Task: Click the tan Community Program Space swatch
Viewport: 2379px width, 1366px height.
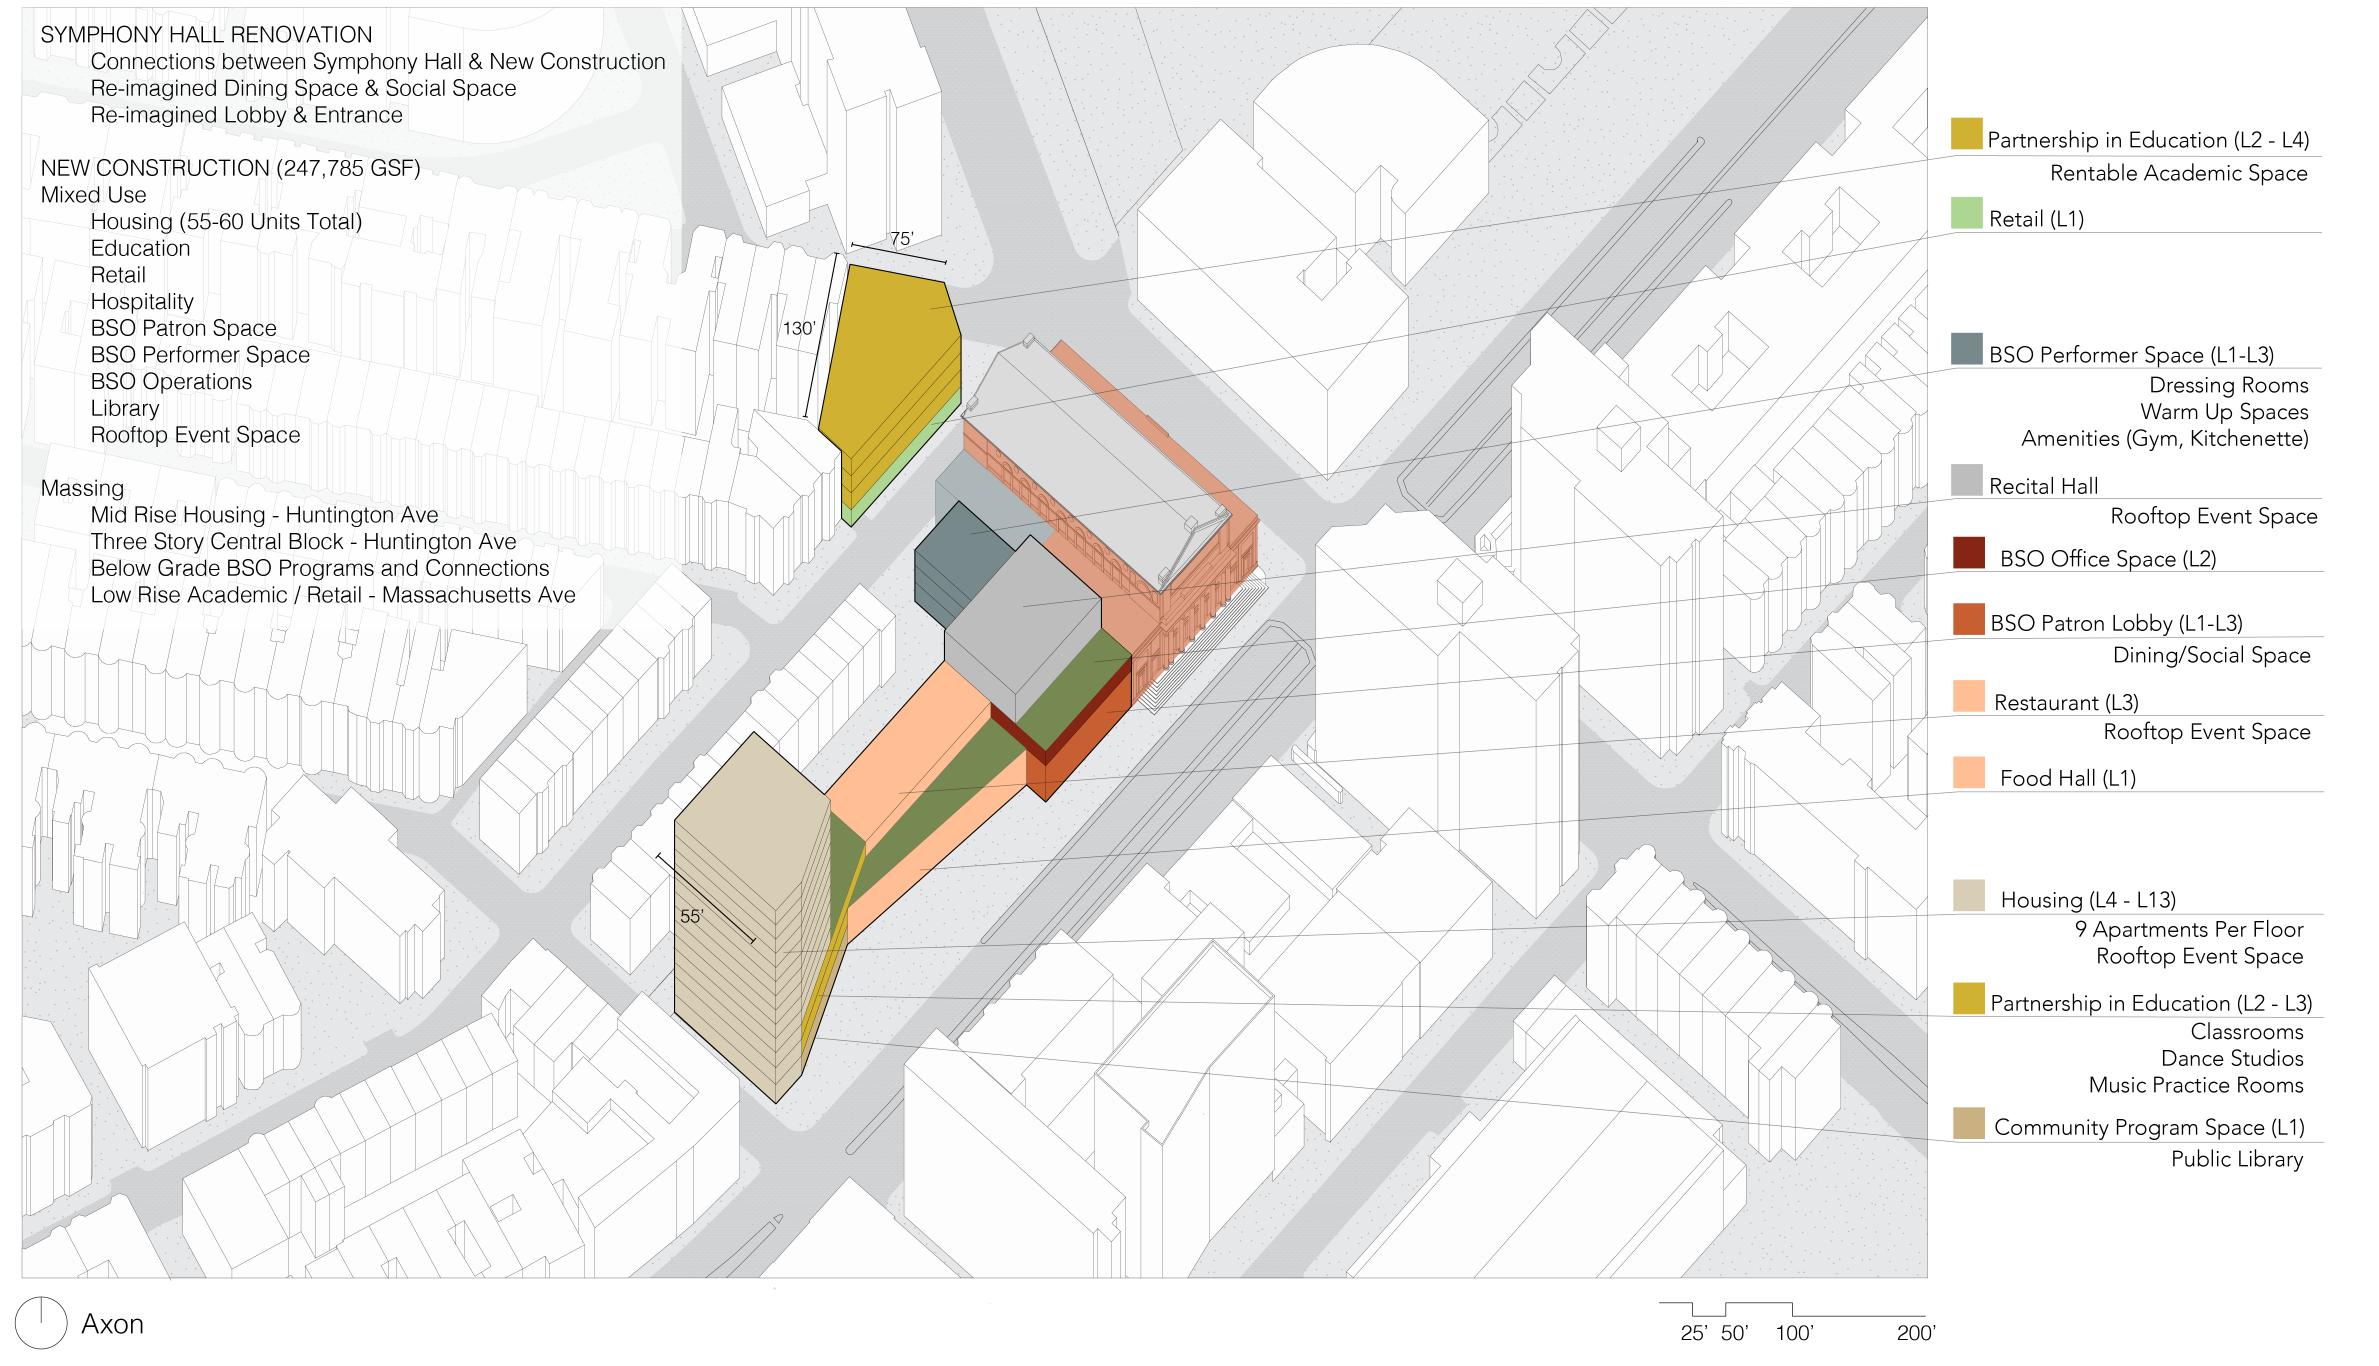Action: click(x=1967, y=1123)
